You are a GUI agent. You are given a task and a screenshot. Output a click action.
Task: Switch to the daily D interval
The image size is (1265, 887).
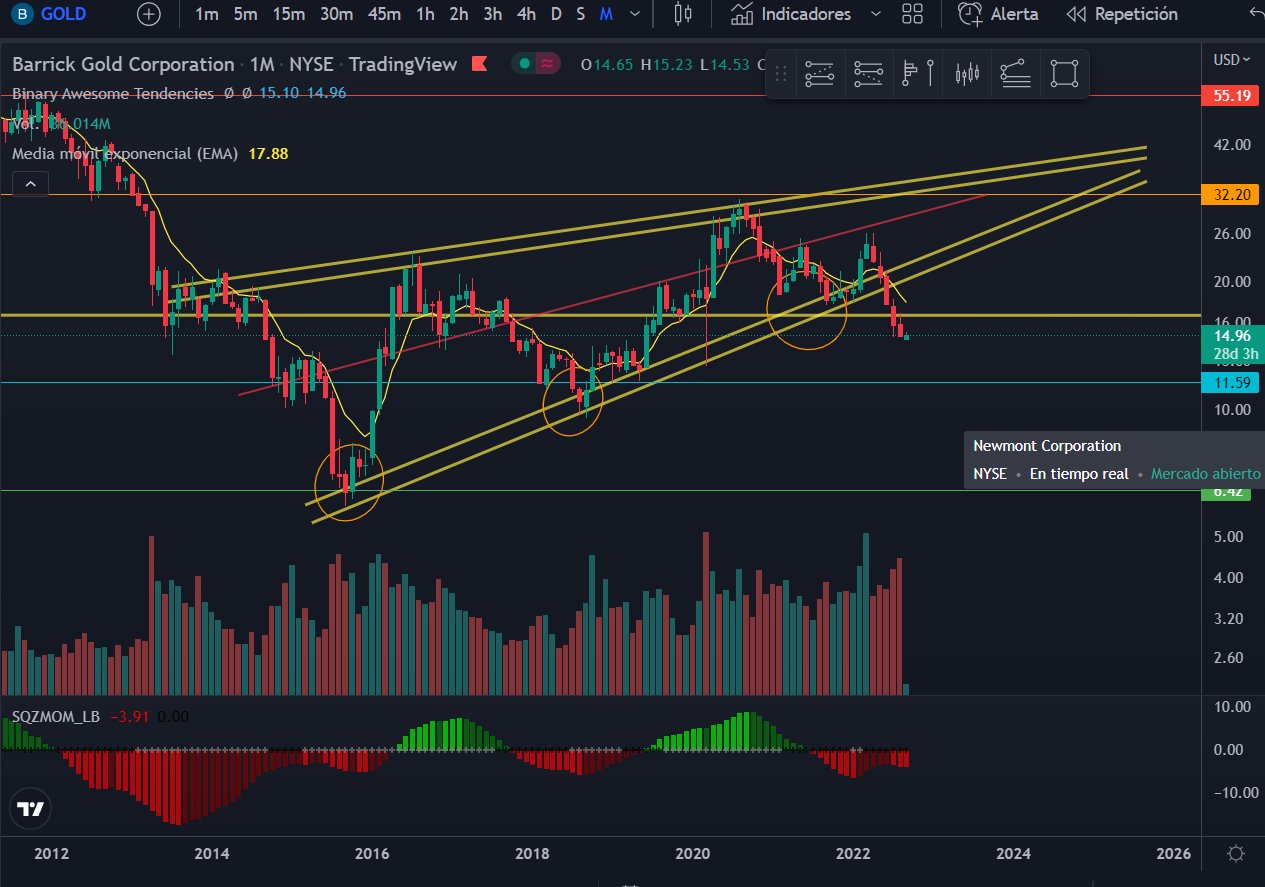tap(556, 14)
